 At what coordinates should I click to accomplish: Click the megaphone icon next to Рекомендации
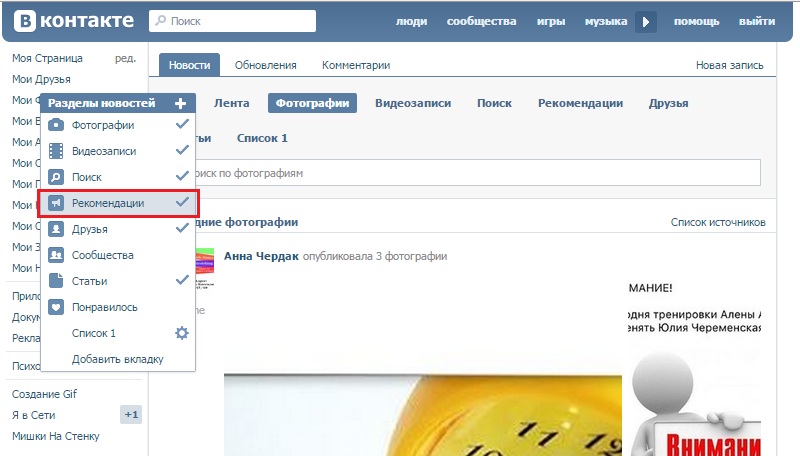click(56, 203)
